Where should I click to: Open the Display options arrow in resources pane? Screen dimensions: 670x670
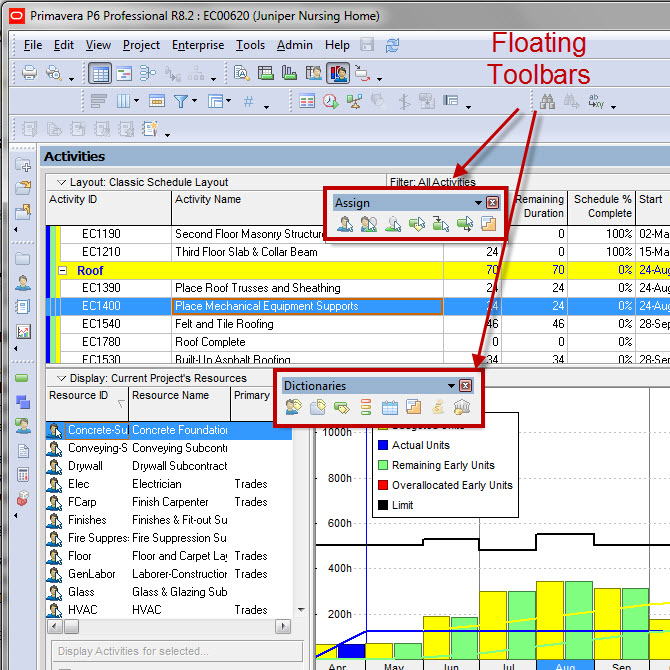point(62,378)
